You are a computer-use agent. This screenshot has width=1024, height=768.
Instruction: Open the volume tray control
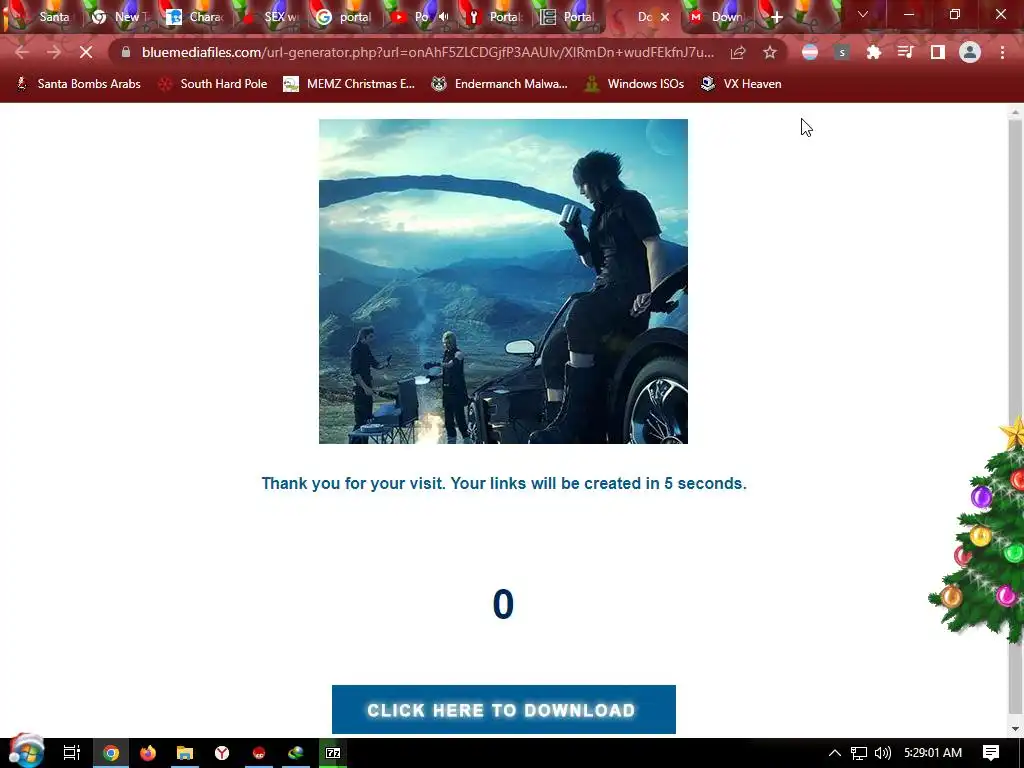click(x=882, y=753)
